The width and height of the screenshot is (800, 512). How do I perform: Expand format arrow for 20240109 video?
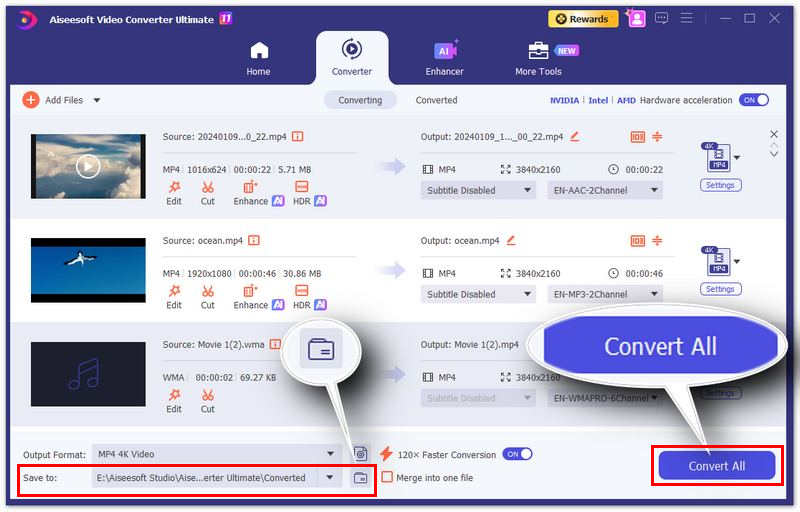point(737,158)
